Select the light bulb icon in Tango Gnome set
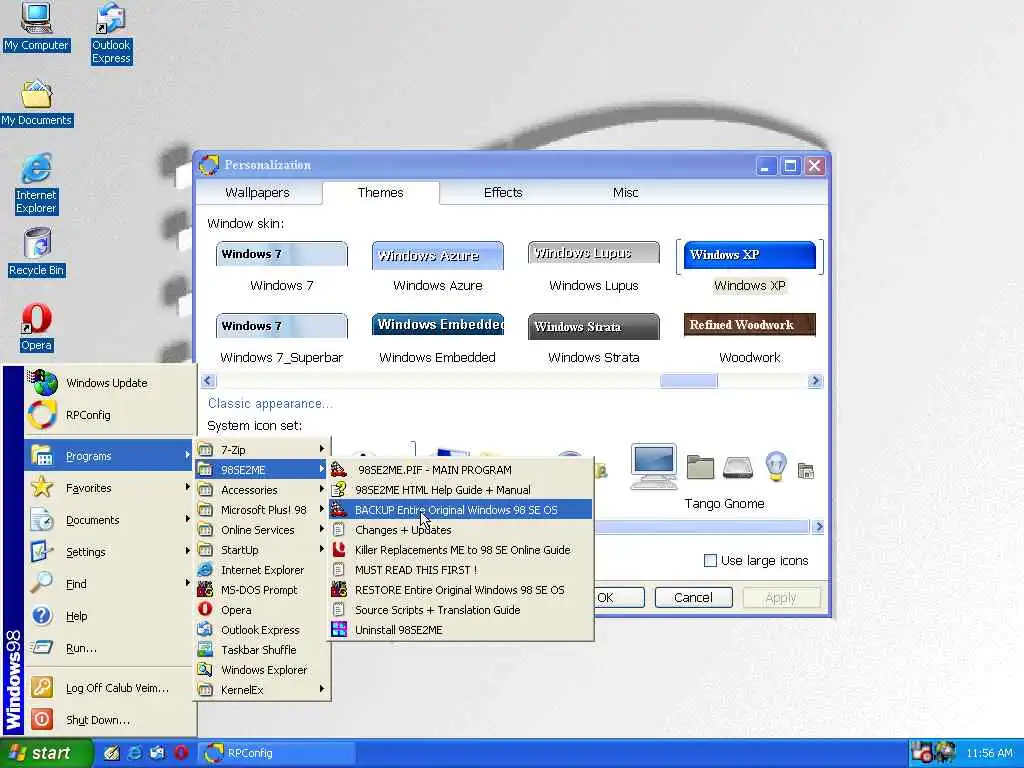 pyautogui.click(x=775, y=467)
